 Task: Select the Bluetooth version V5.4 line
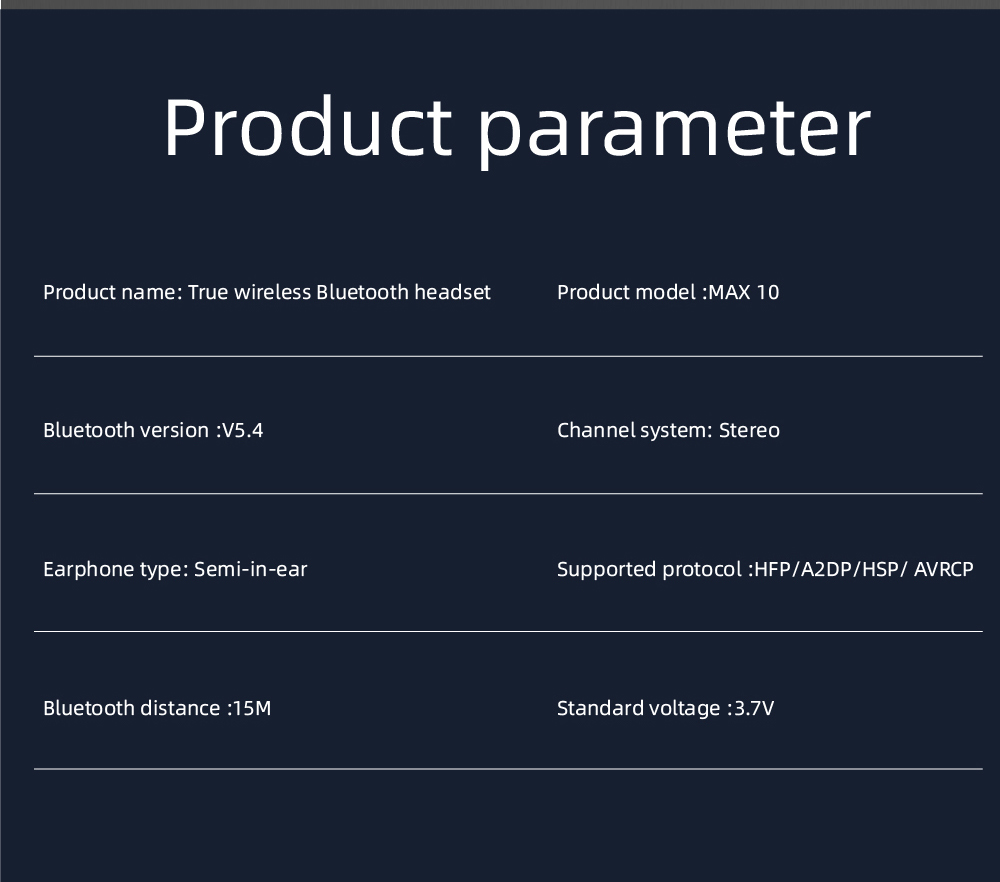(x=153, y=430)
